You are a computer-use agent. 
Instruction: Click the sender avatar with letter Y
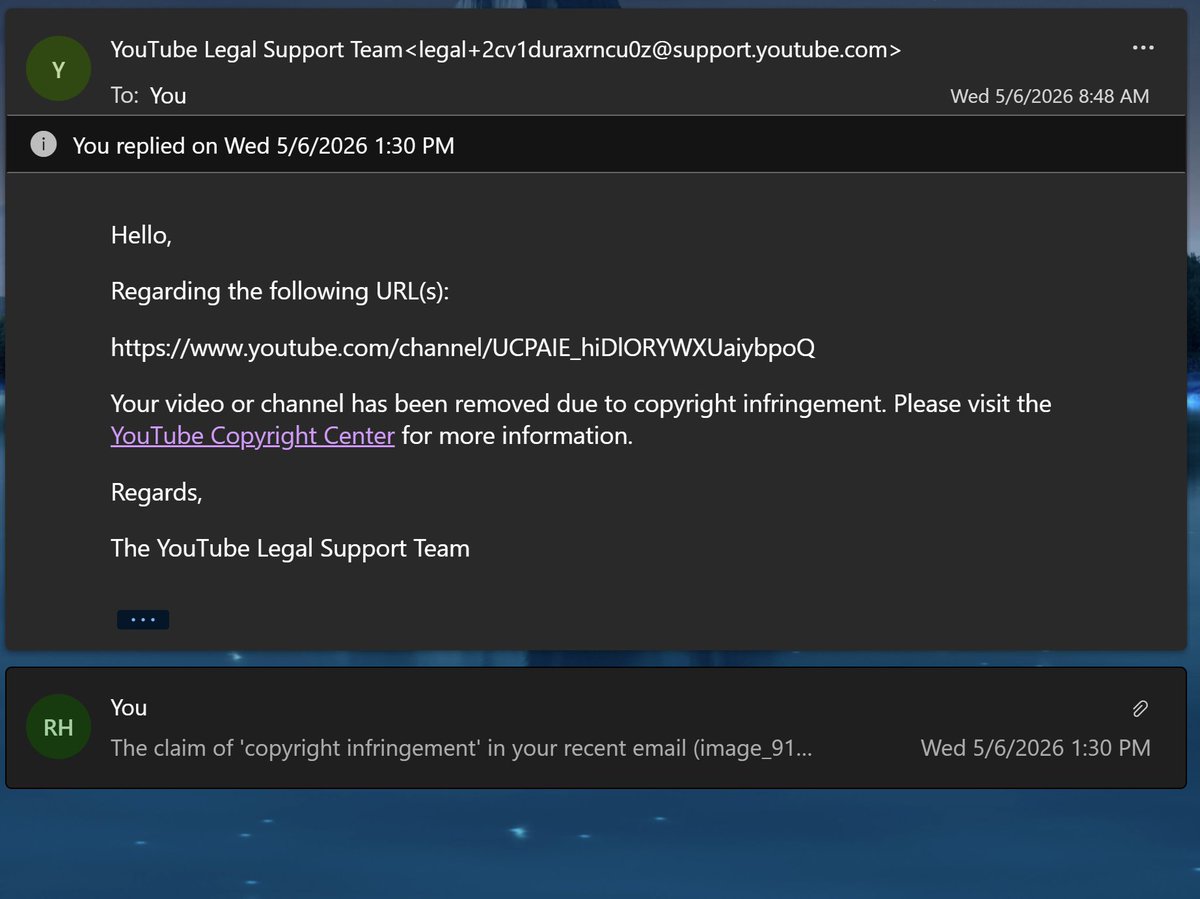click(x=59, y=69)
